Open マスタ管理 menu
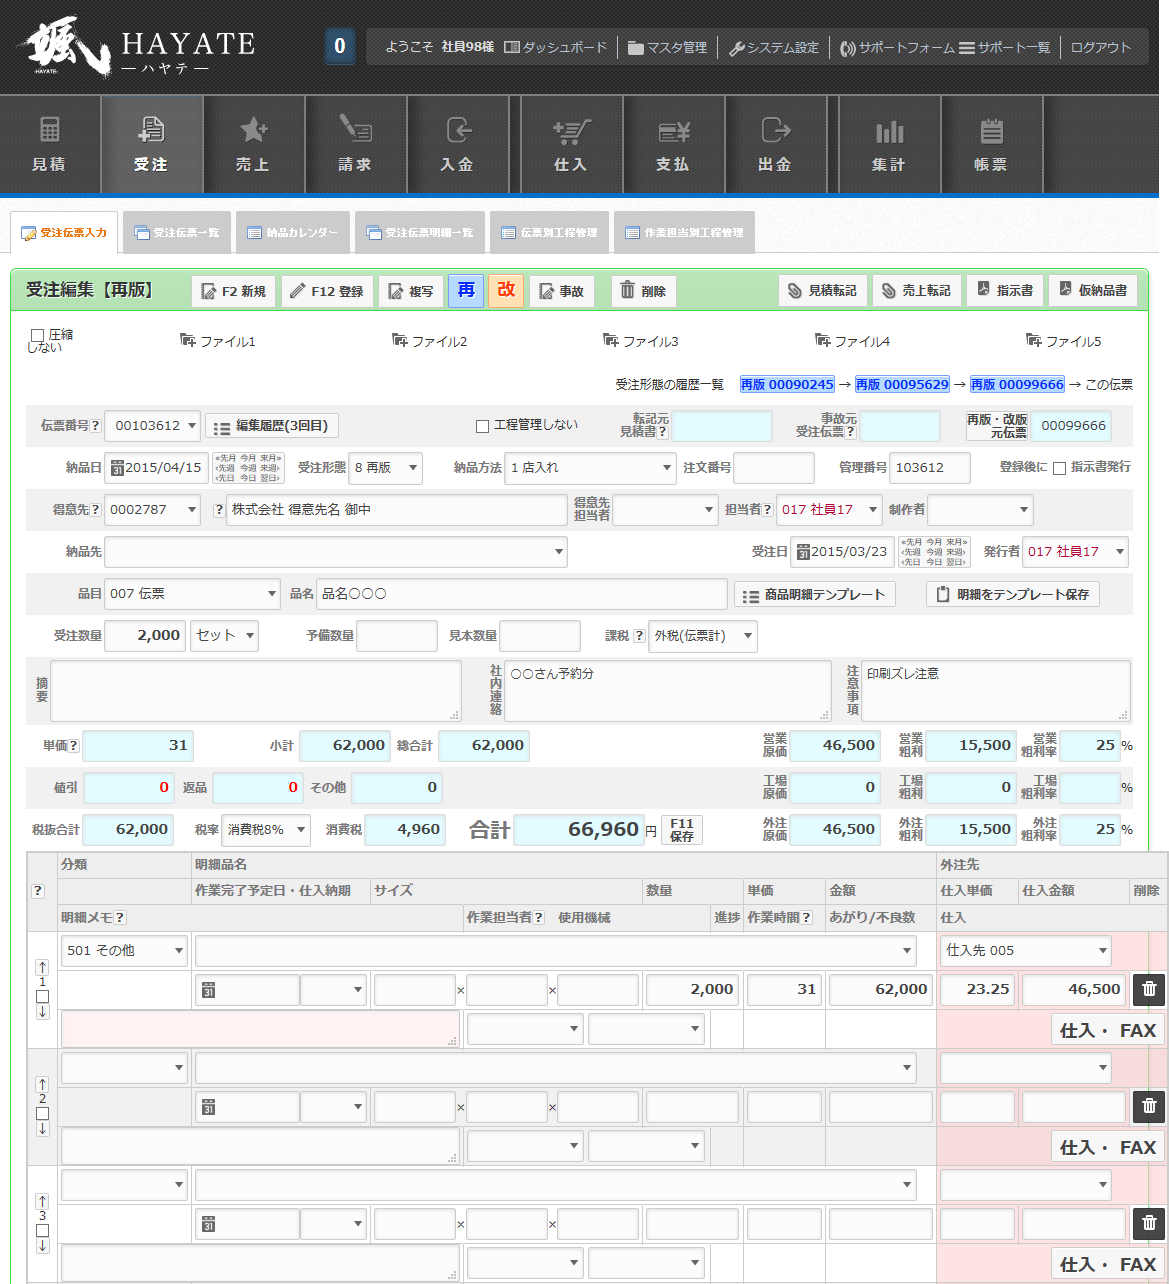Screen dimensions: 1169x1284 click(x=667, y=47)
